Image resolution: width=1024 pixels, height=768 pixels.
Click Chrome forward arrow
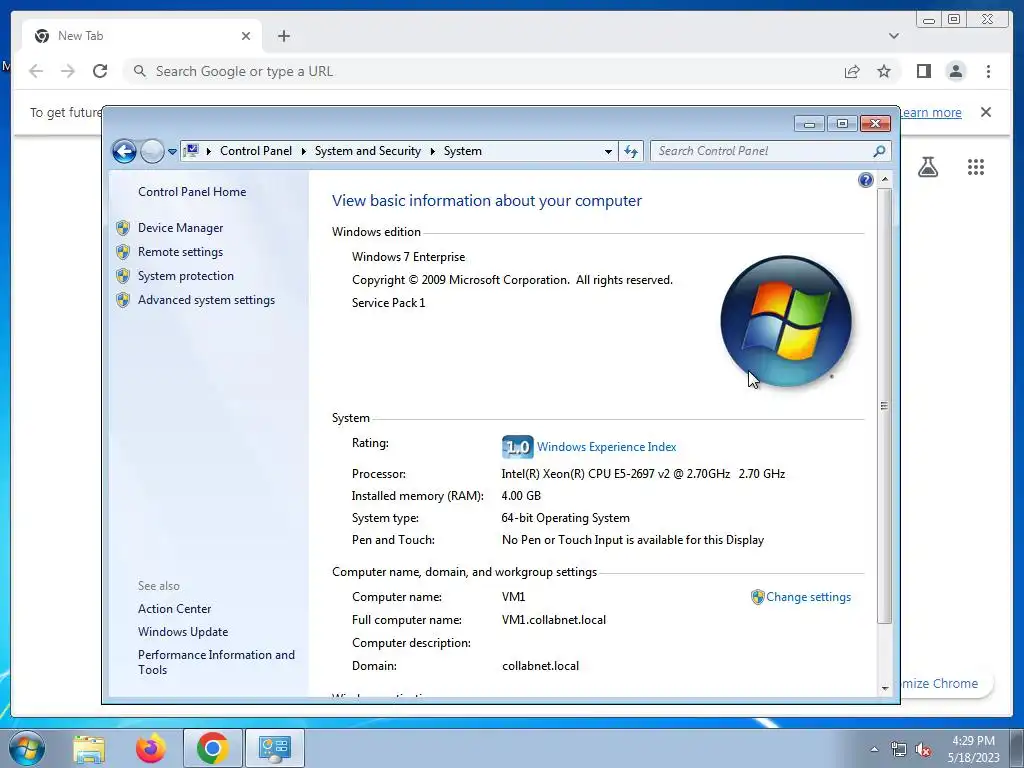68,71
